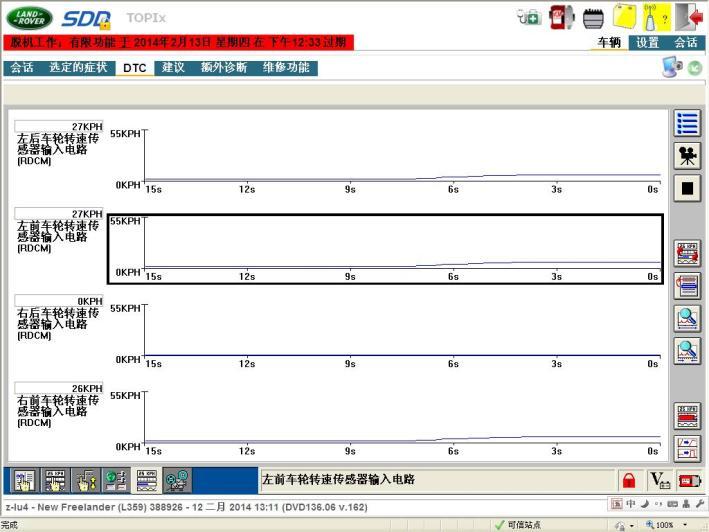Click the red vehicle interface device icon
This screenshot has width=709, height=532.
[x=562, y=18]
